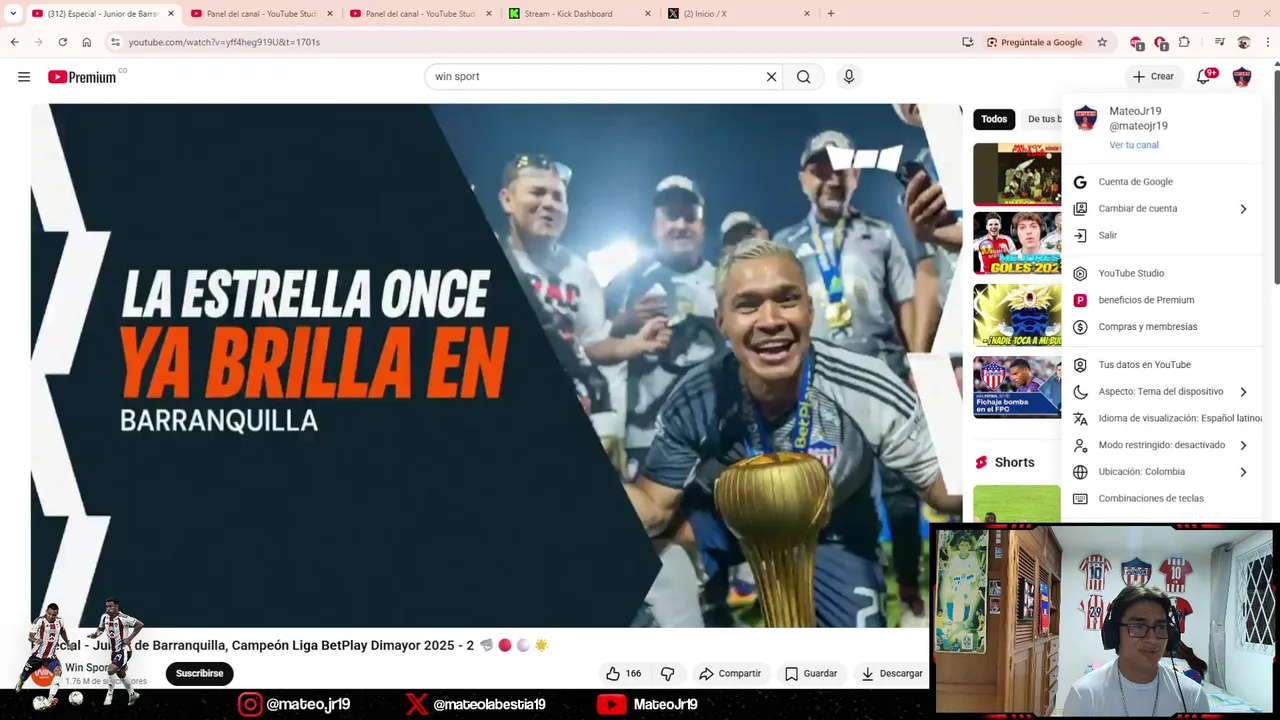The width and height of the screenshot is (1280, 720).
Task: Open Cuenta de Google menu entry
Action: coord(1162,182)
